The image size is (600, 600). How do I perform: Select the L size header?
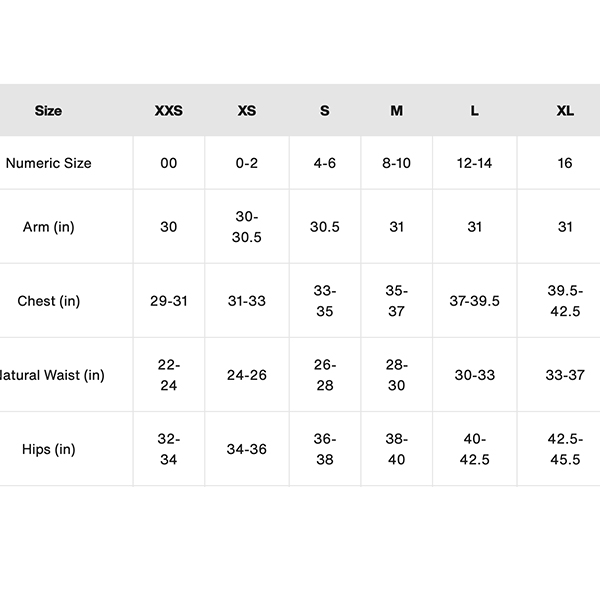click(475, 111)
